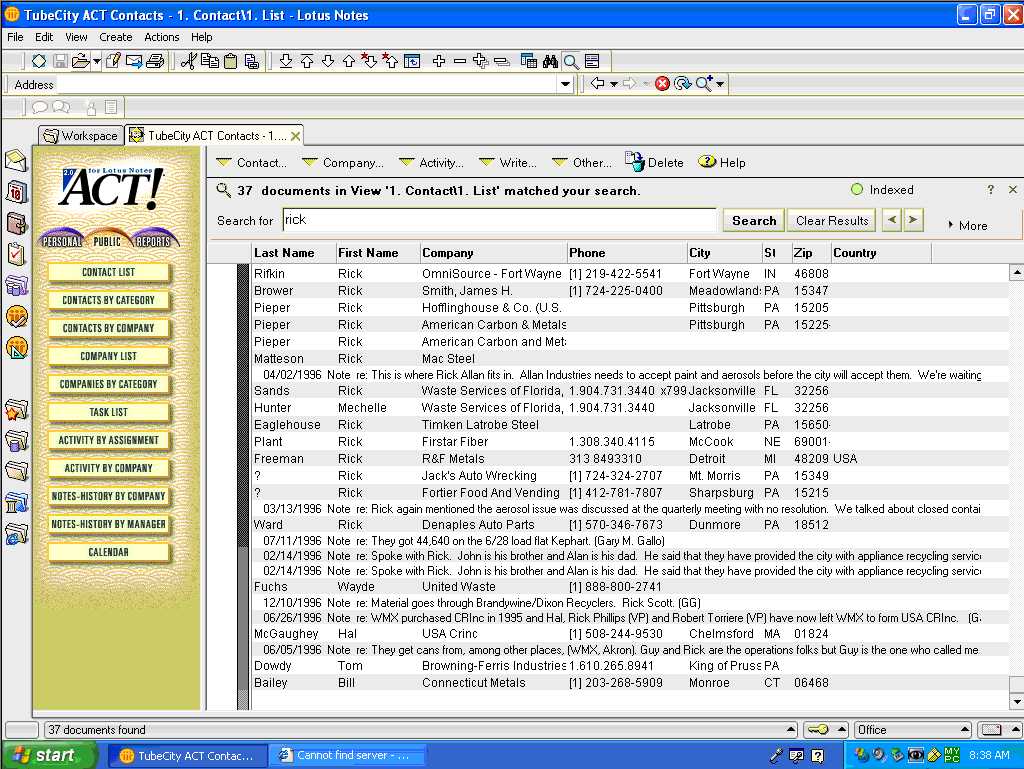
Task: Click the Search for text field
Action: (x=500, y=220)
